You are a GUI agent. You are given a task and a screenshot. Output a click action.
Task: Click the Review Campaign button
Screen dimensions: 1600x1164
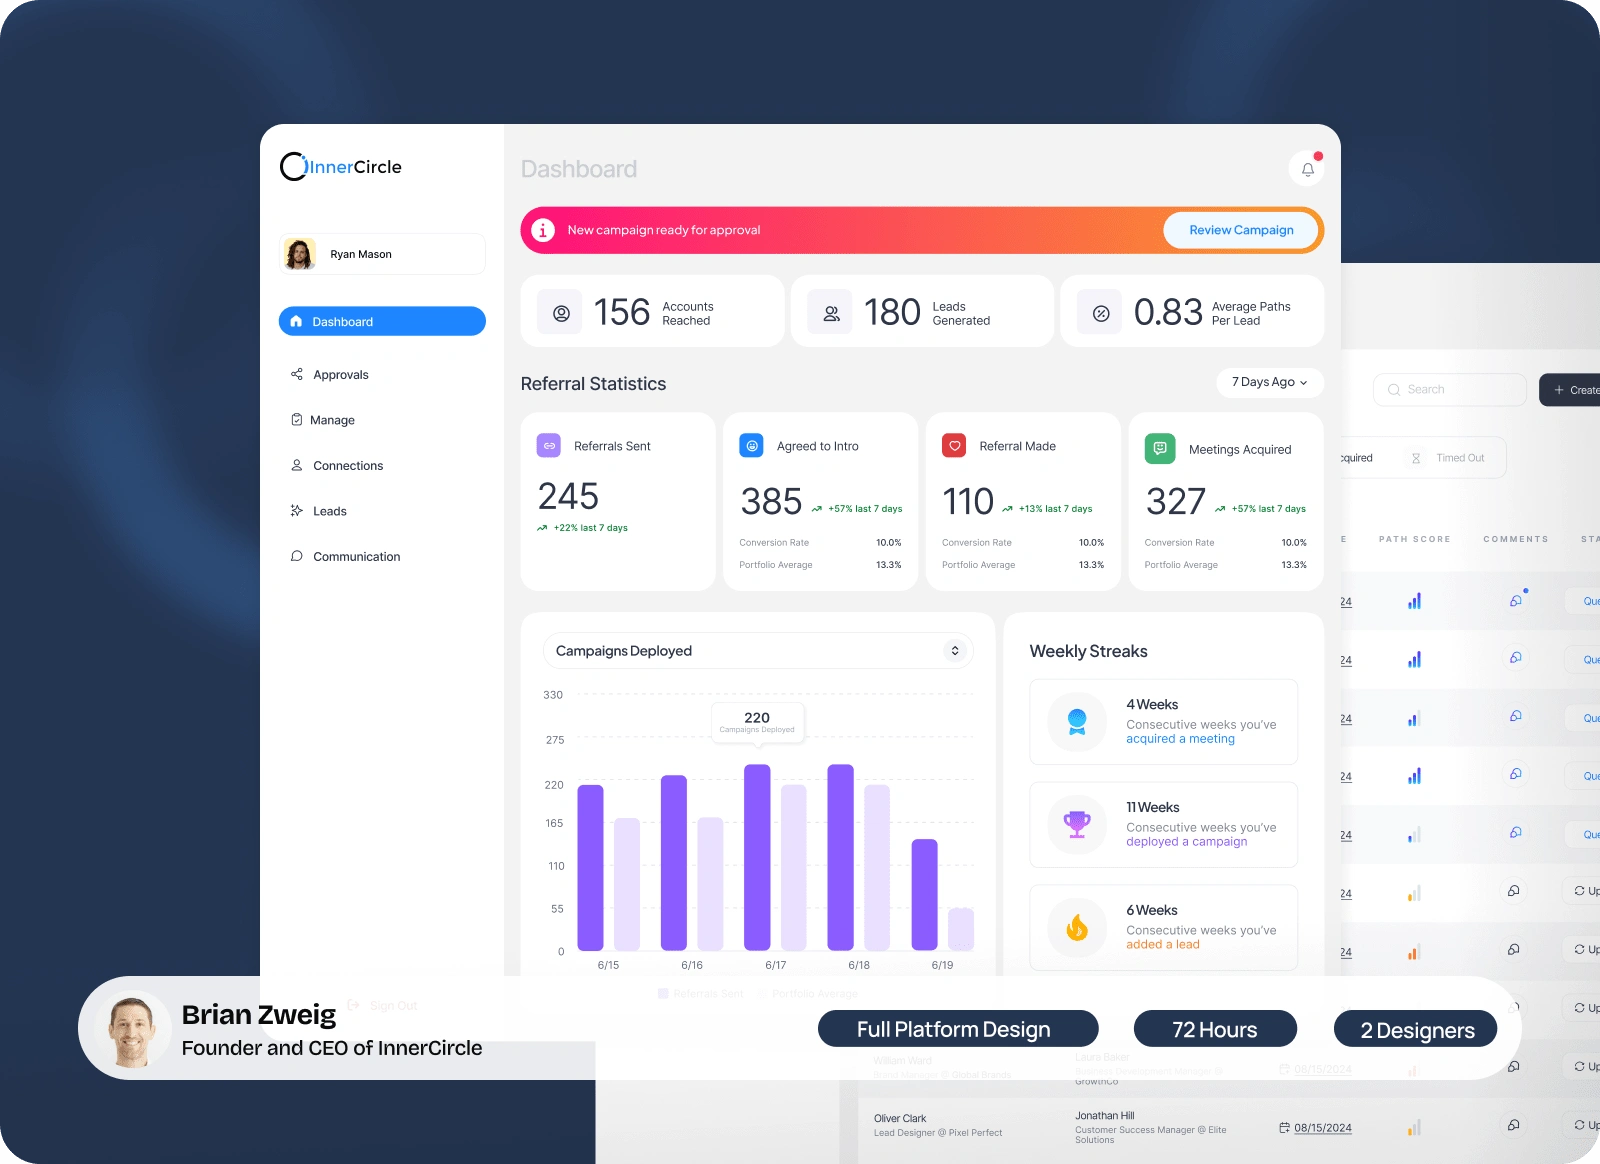1241,230
